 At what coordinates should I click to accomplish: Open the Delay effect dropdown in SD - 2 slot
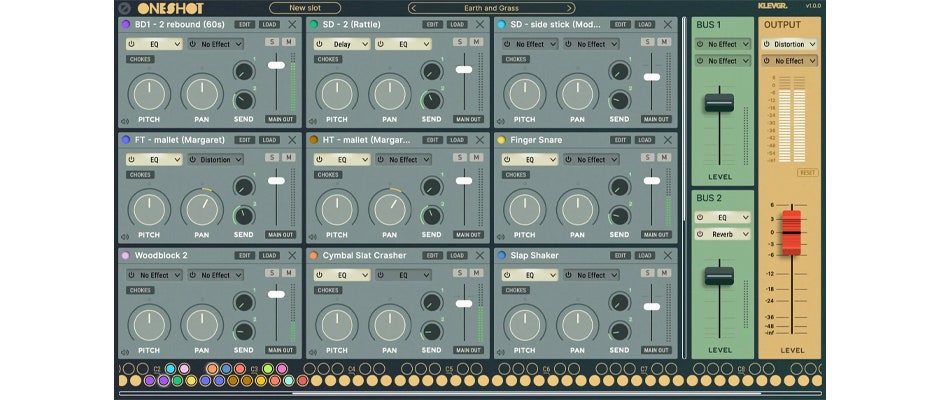[x=342, y=44]
